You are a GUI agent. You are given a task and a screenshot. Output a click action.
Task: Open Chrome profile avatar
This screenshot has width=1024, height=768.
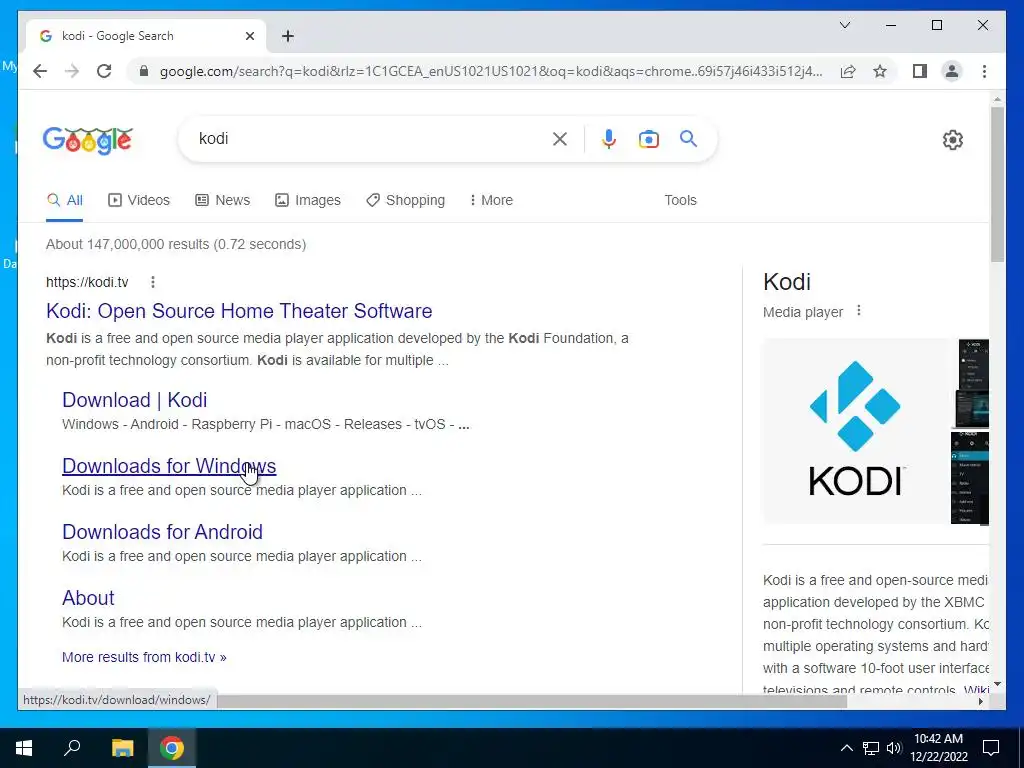952,71
